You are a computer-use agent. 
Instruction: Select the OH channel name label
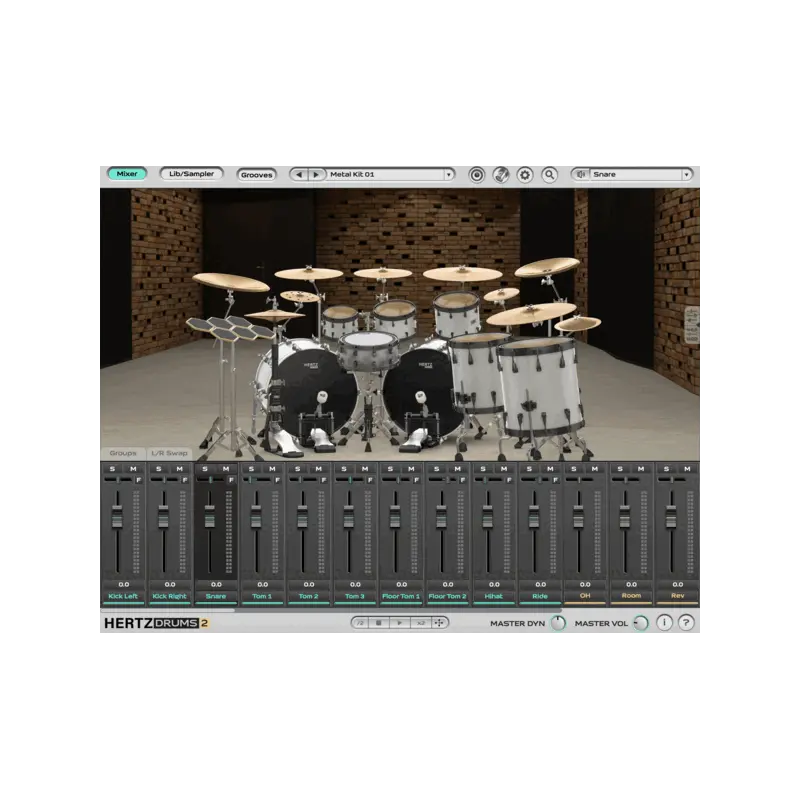pyautogui.click(x=585, y=595)
